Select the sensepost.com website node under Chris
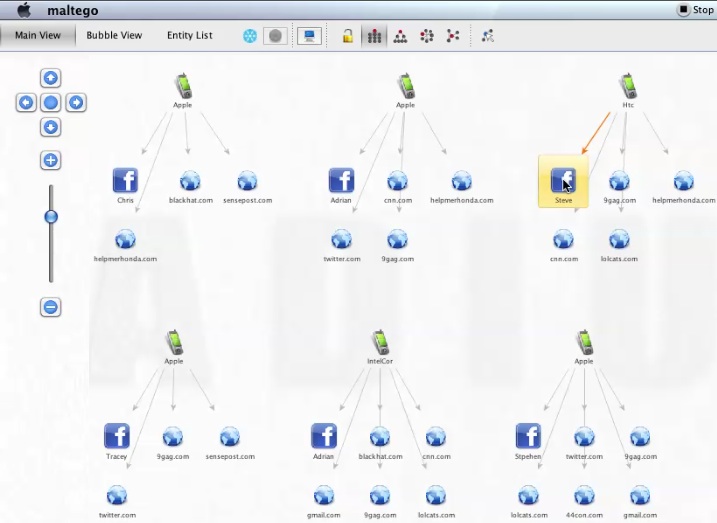Viewport: 717px width, 523px height. [247, 181]
